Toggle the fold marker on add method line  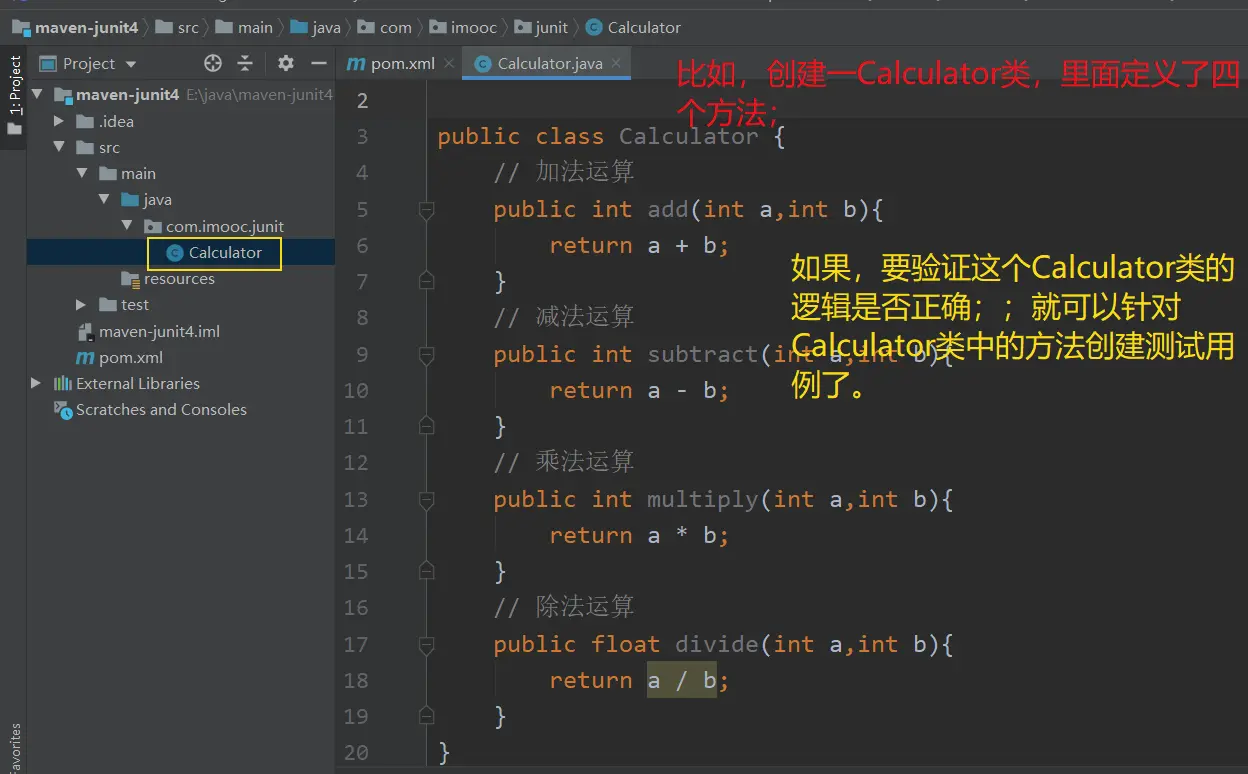pyautogui.click(x=427, y=210)
